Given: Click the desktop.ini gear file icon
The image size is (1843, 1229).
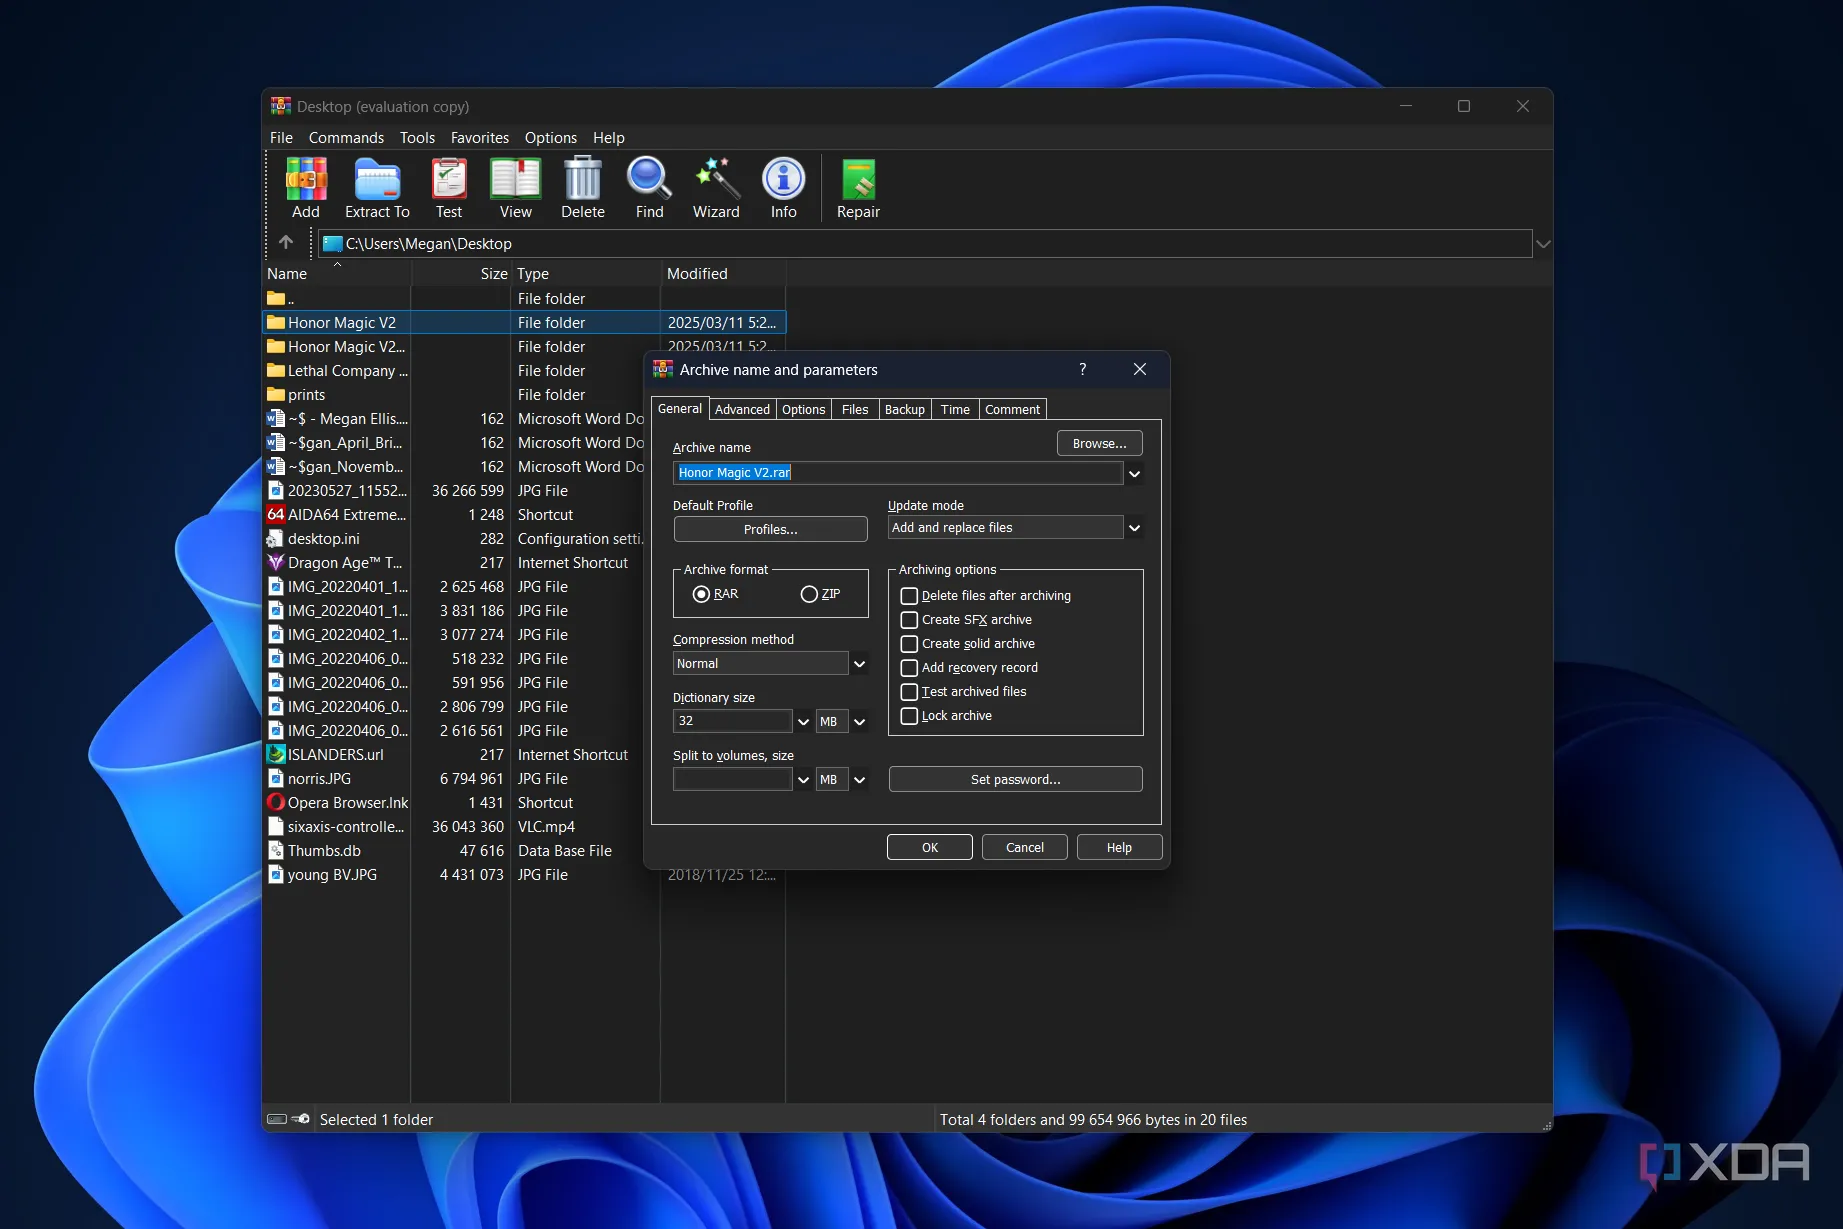Looking at the screenshot, I should coord(276,538).
